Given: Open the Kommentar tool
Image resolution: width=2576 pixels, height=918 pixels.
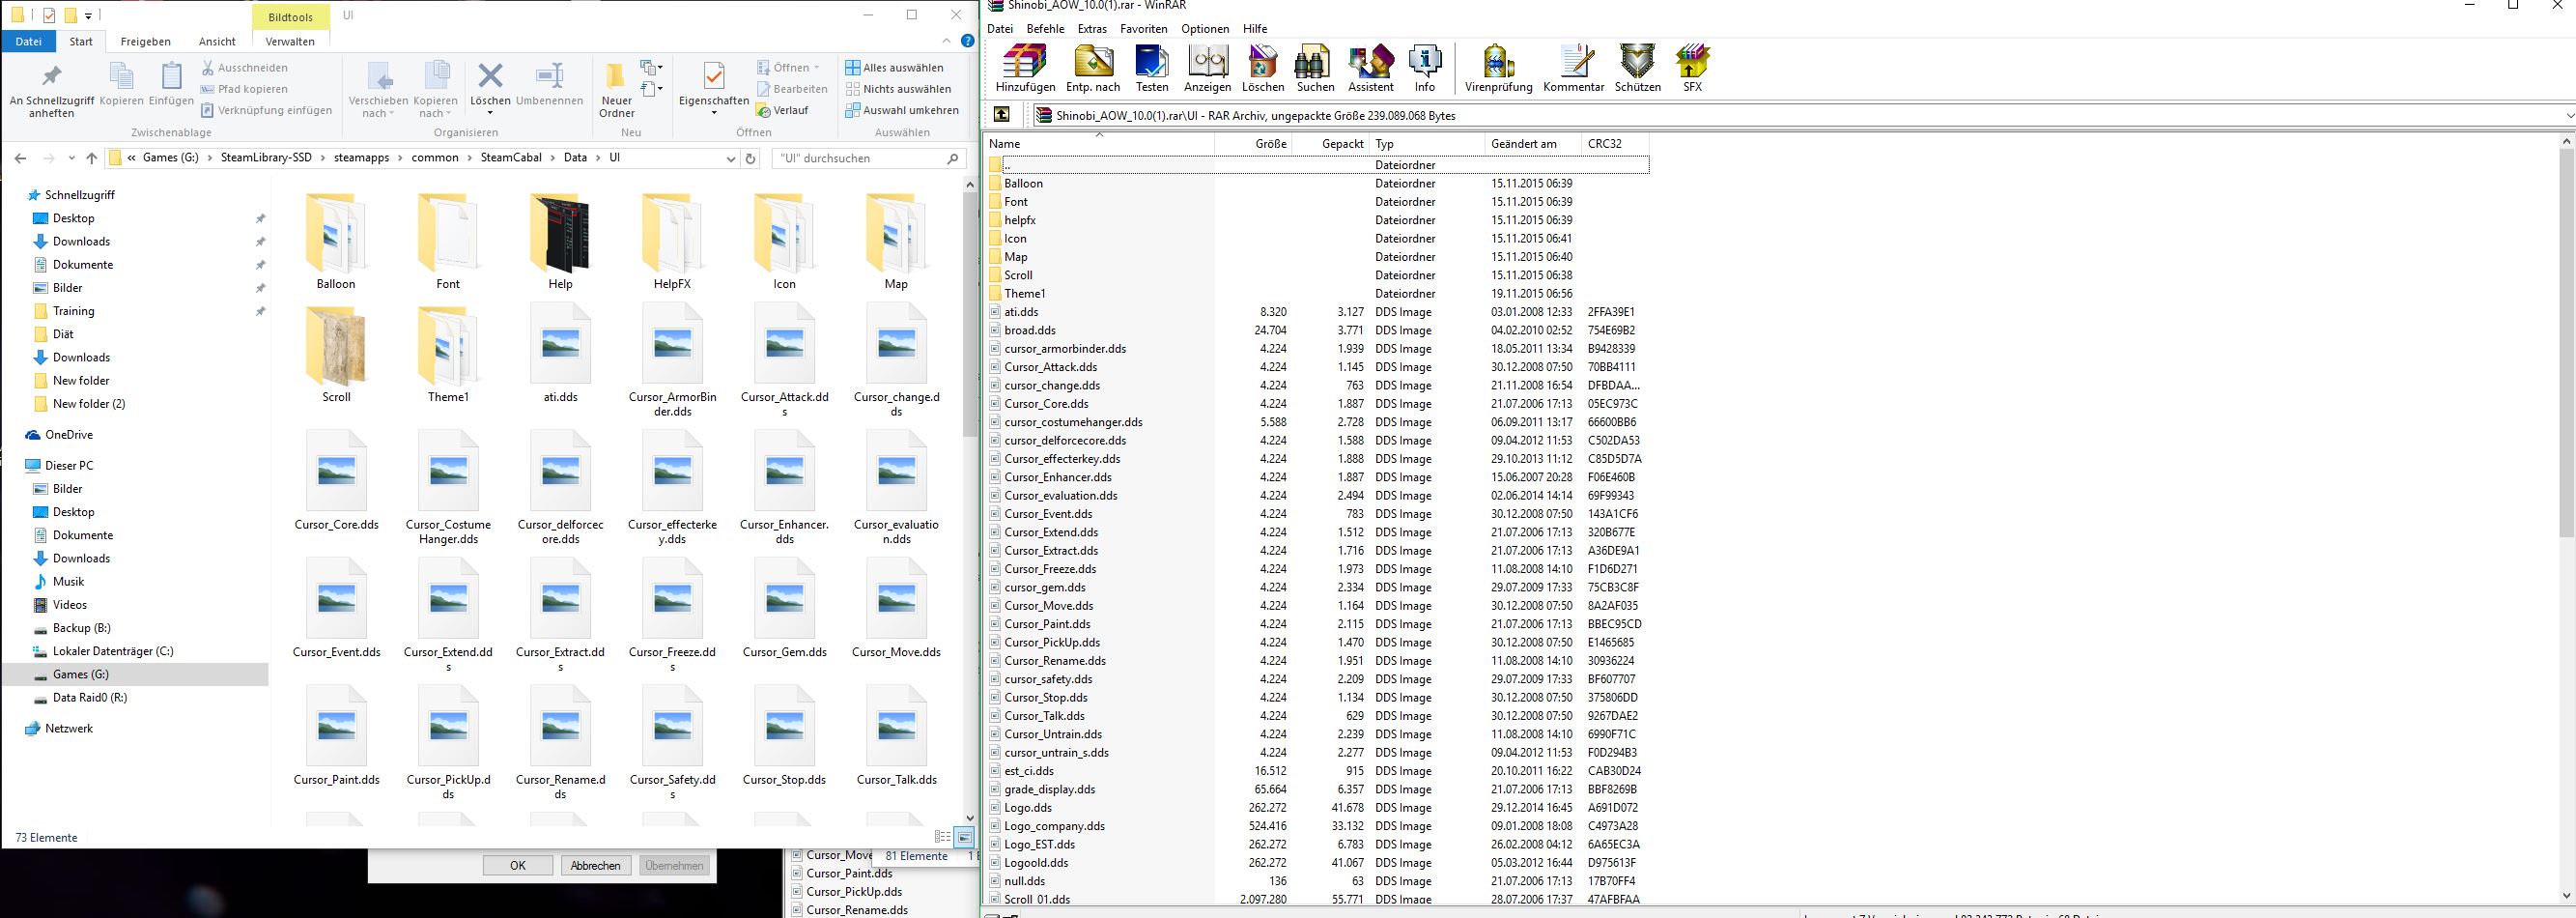Looking at the screenshot, I should (1573, 68).
